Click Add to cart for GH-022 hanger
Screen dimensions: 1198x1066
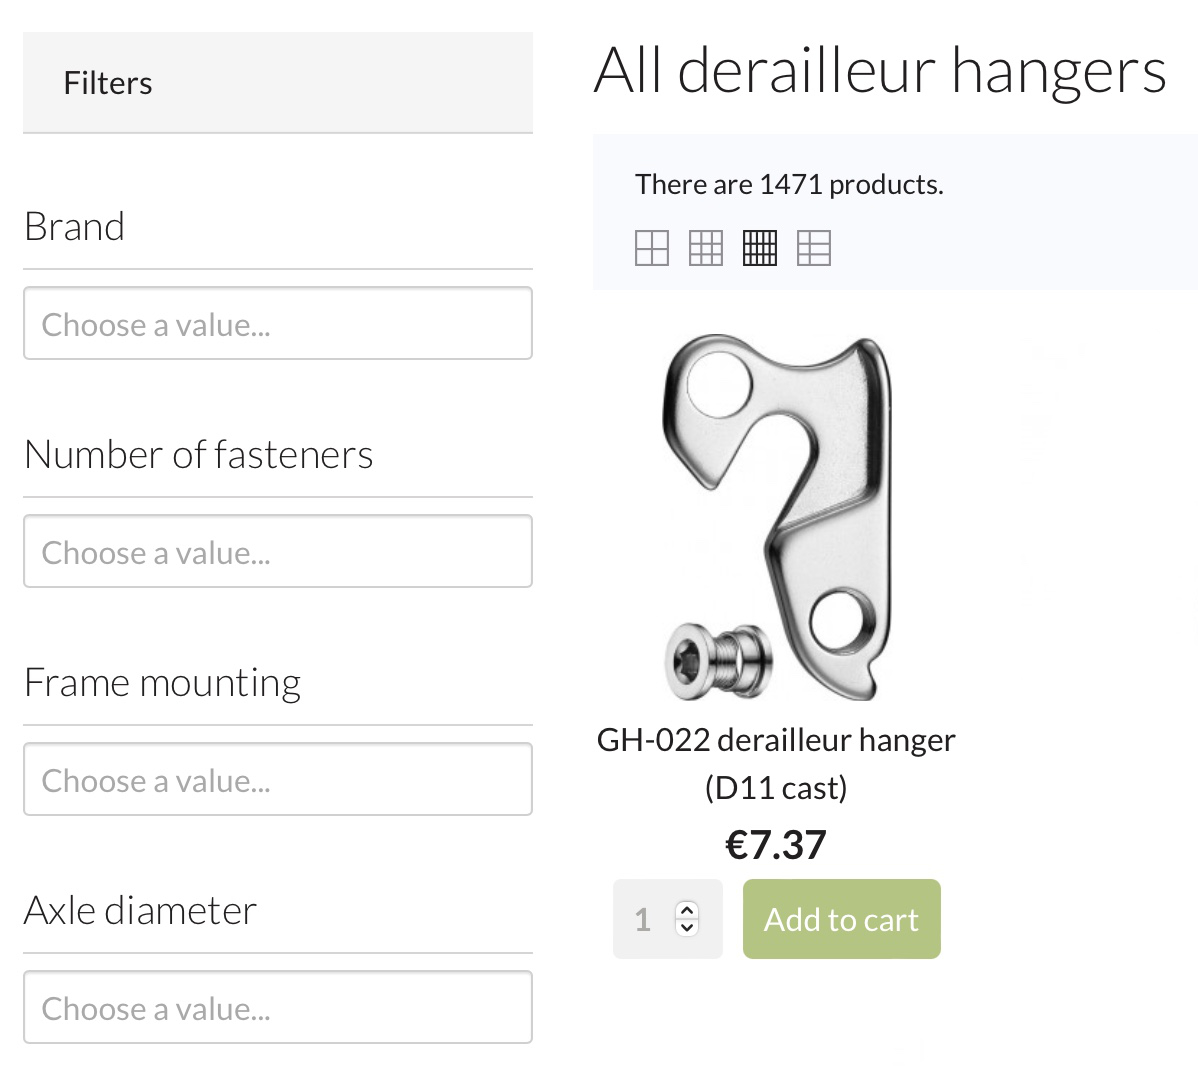841,919
